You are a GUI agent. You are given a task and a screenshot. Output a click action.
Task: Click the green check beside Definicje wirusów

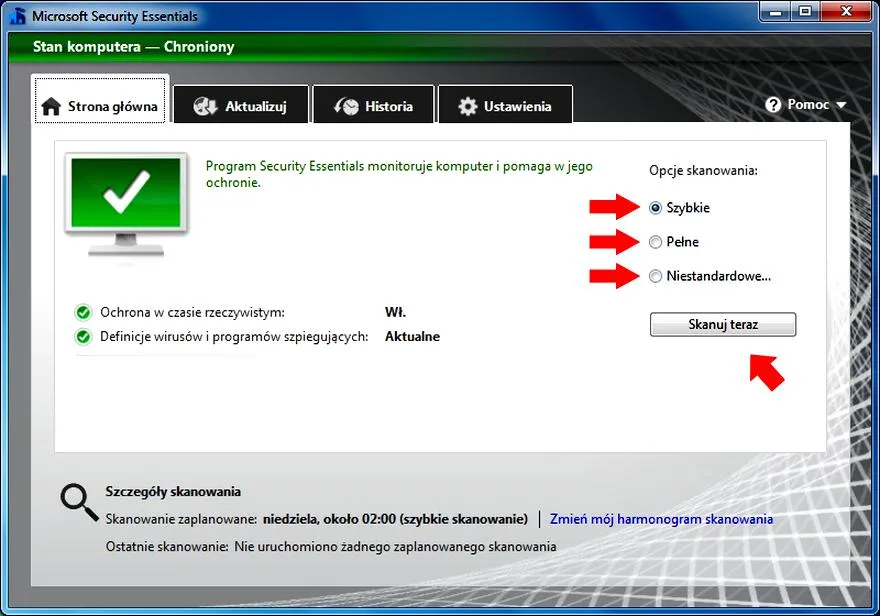[83, 337]
